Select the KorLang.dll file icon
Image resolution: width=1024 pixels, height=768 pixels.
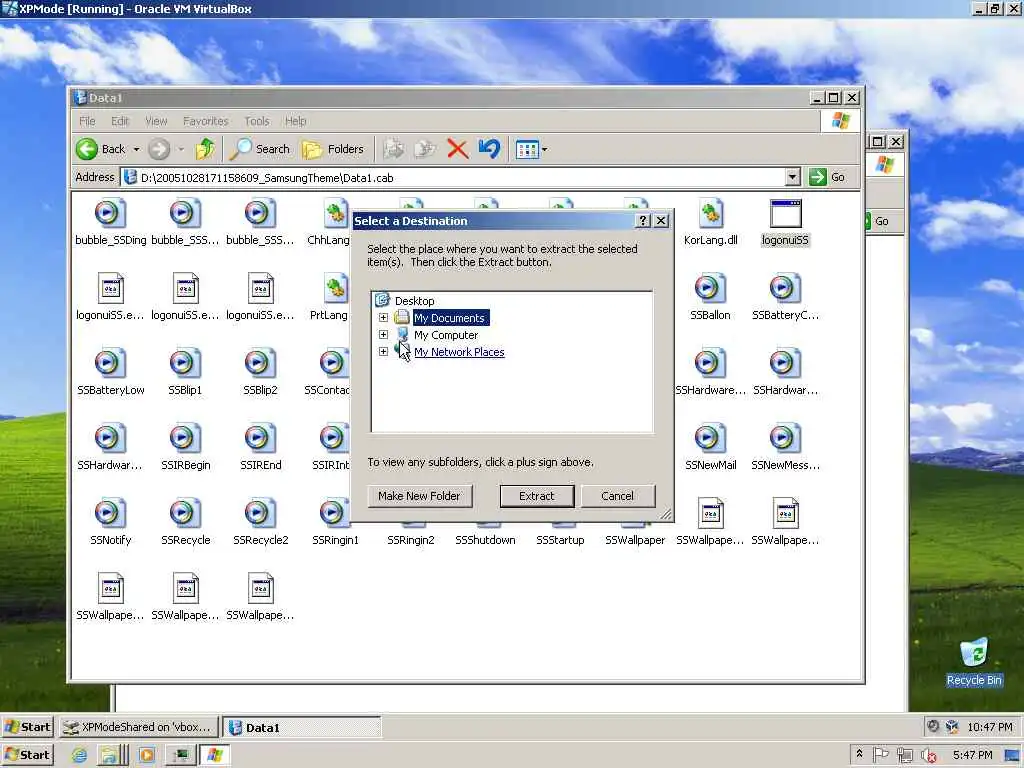[x=711, y=223]
